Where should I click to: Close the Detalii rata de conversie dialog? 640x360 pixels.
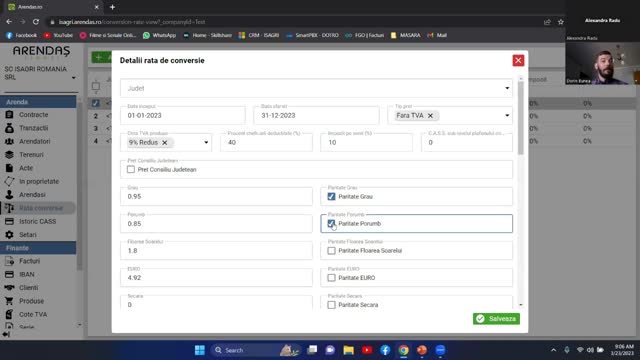pyautogui.click(x=518, y=60)
